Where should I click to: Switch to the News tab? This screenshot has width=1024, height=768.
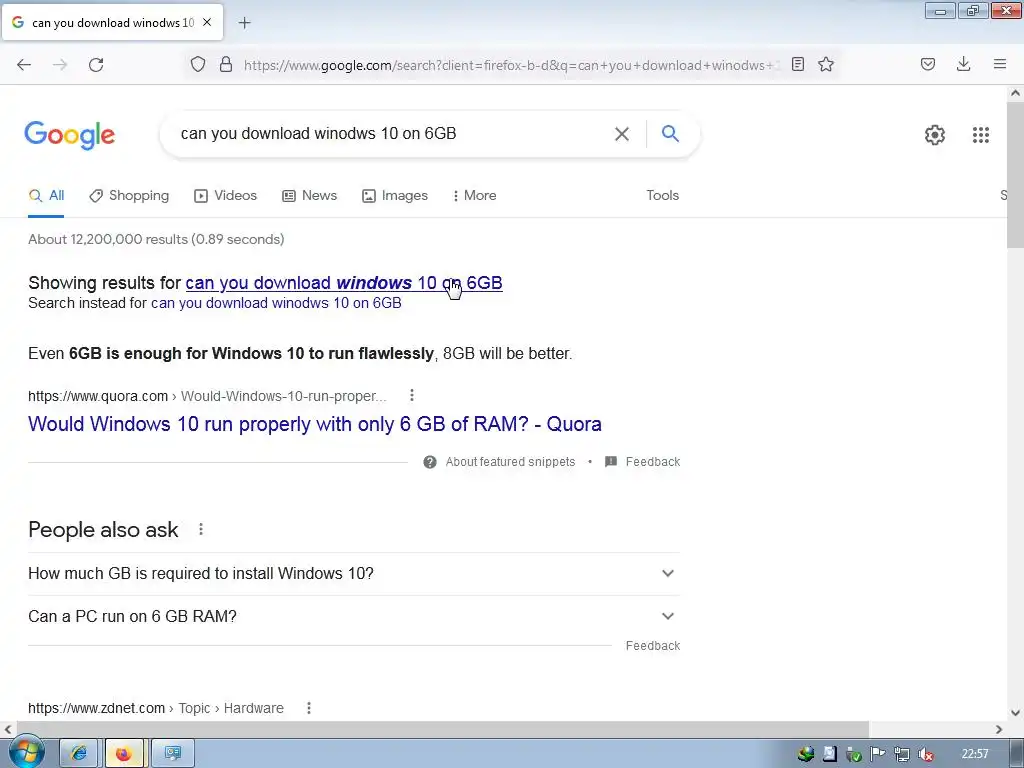[310, 195]
